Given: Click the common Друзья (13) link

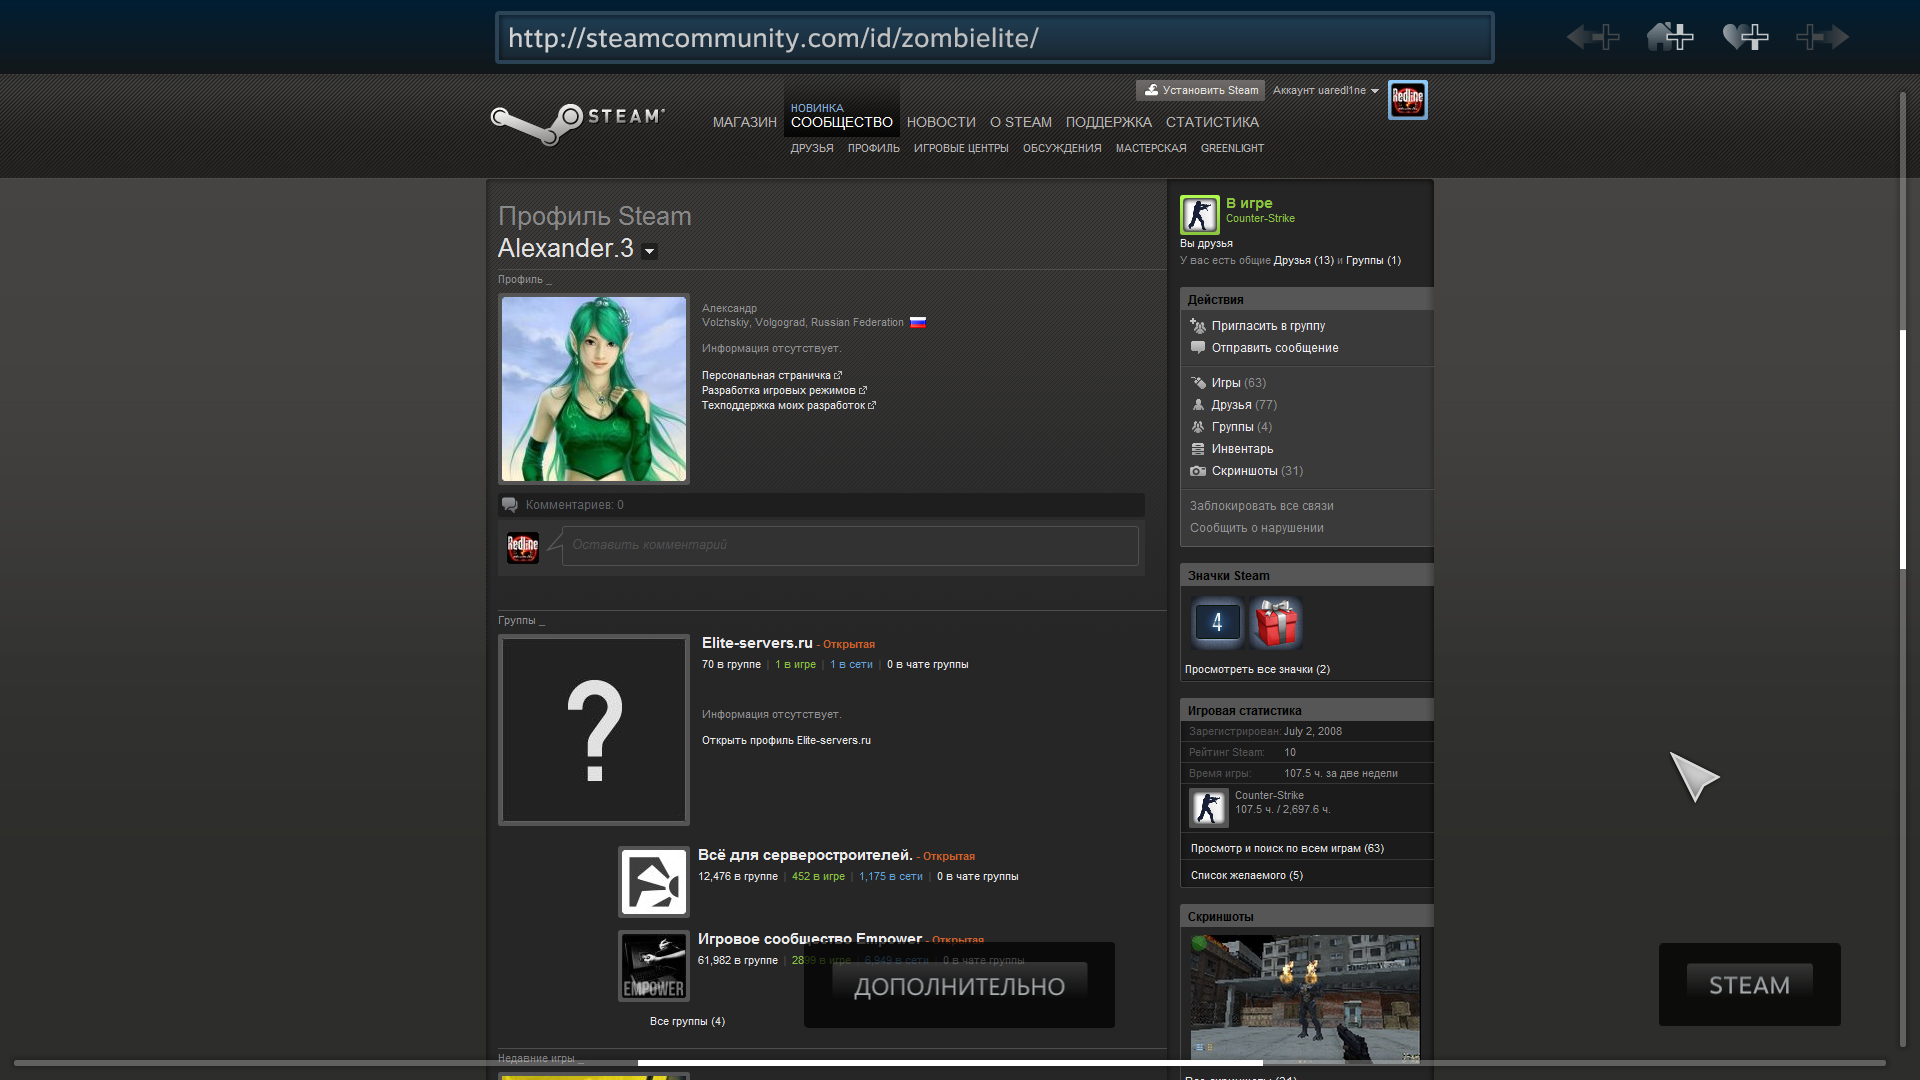Looking at the screenshot, I should click(1303, 260).
